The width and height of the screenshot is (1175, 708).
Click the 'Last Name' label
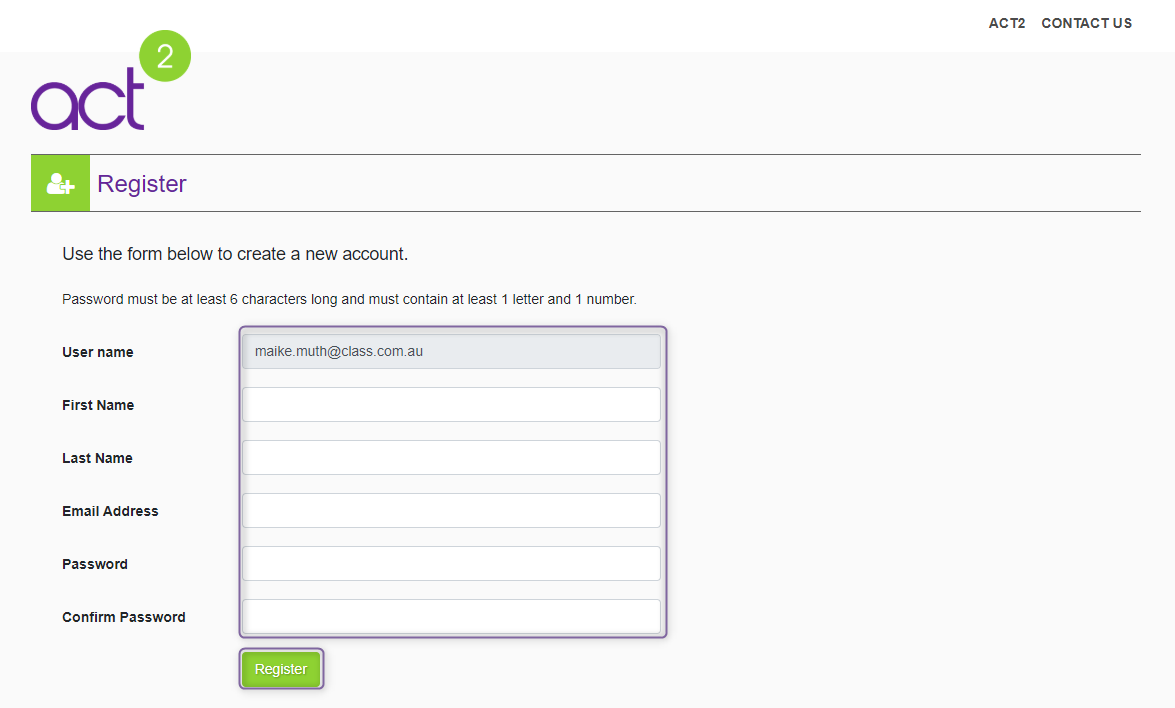point(97,459)
